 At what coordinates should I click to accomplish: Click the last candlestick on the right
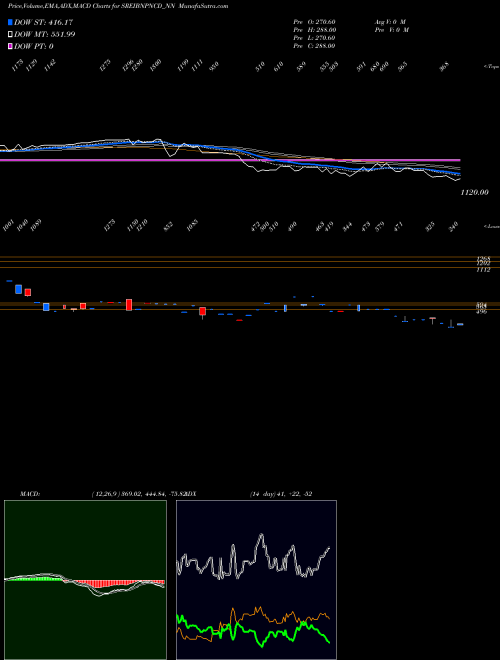coord(460,324)
